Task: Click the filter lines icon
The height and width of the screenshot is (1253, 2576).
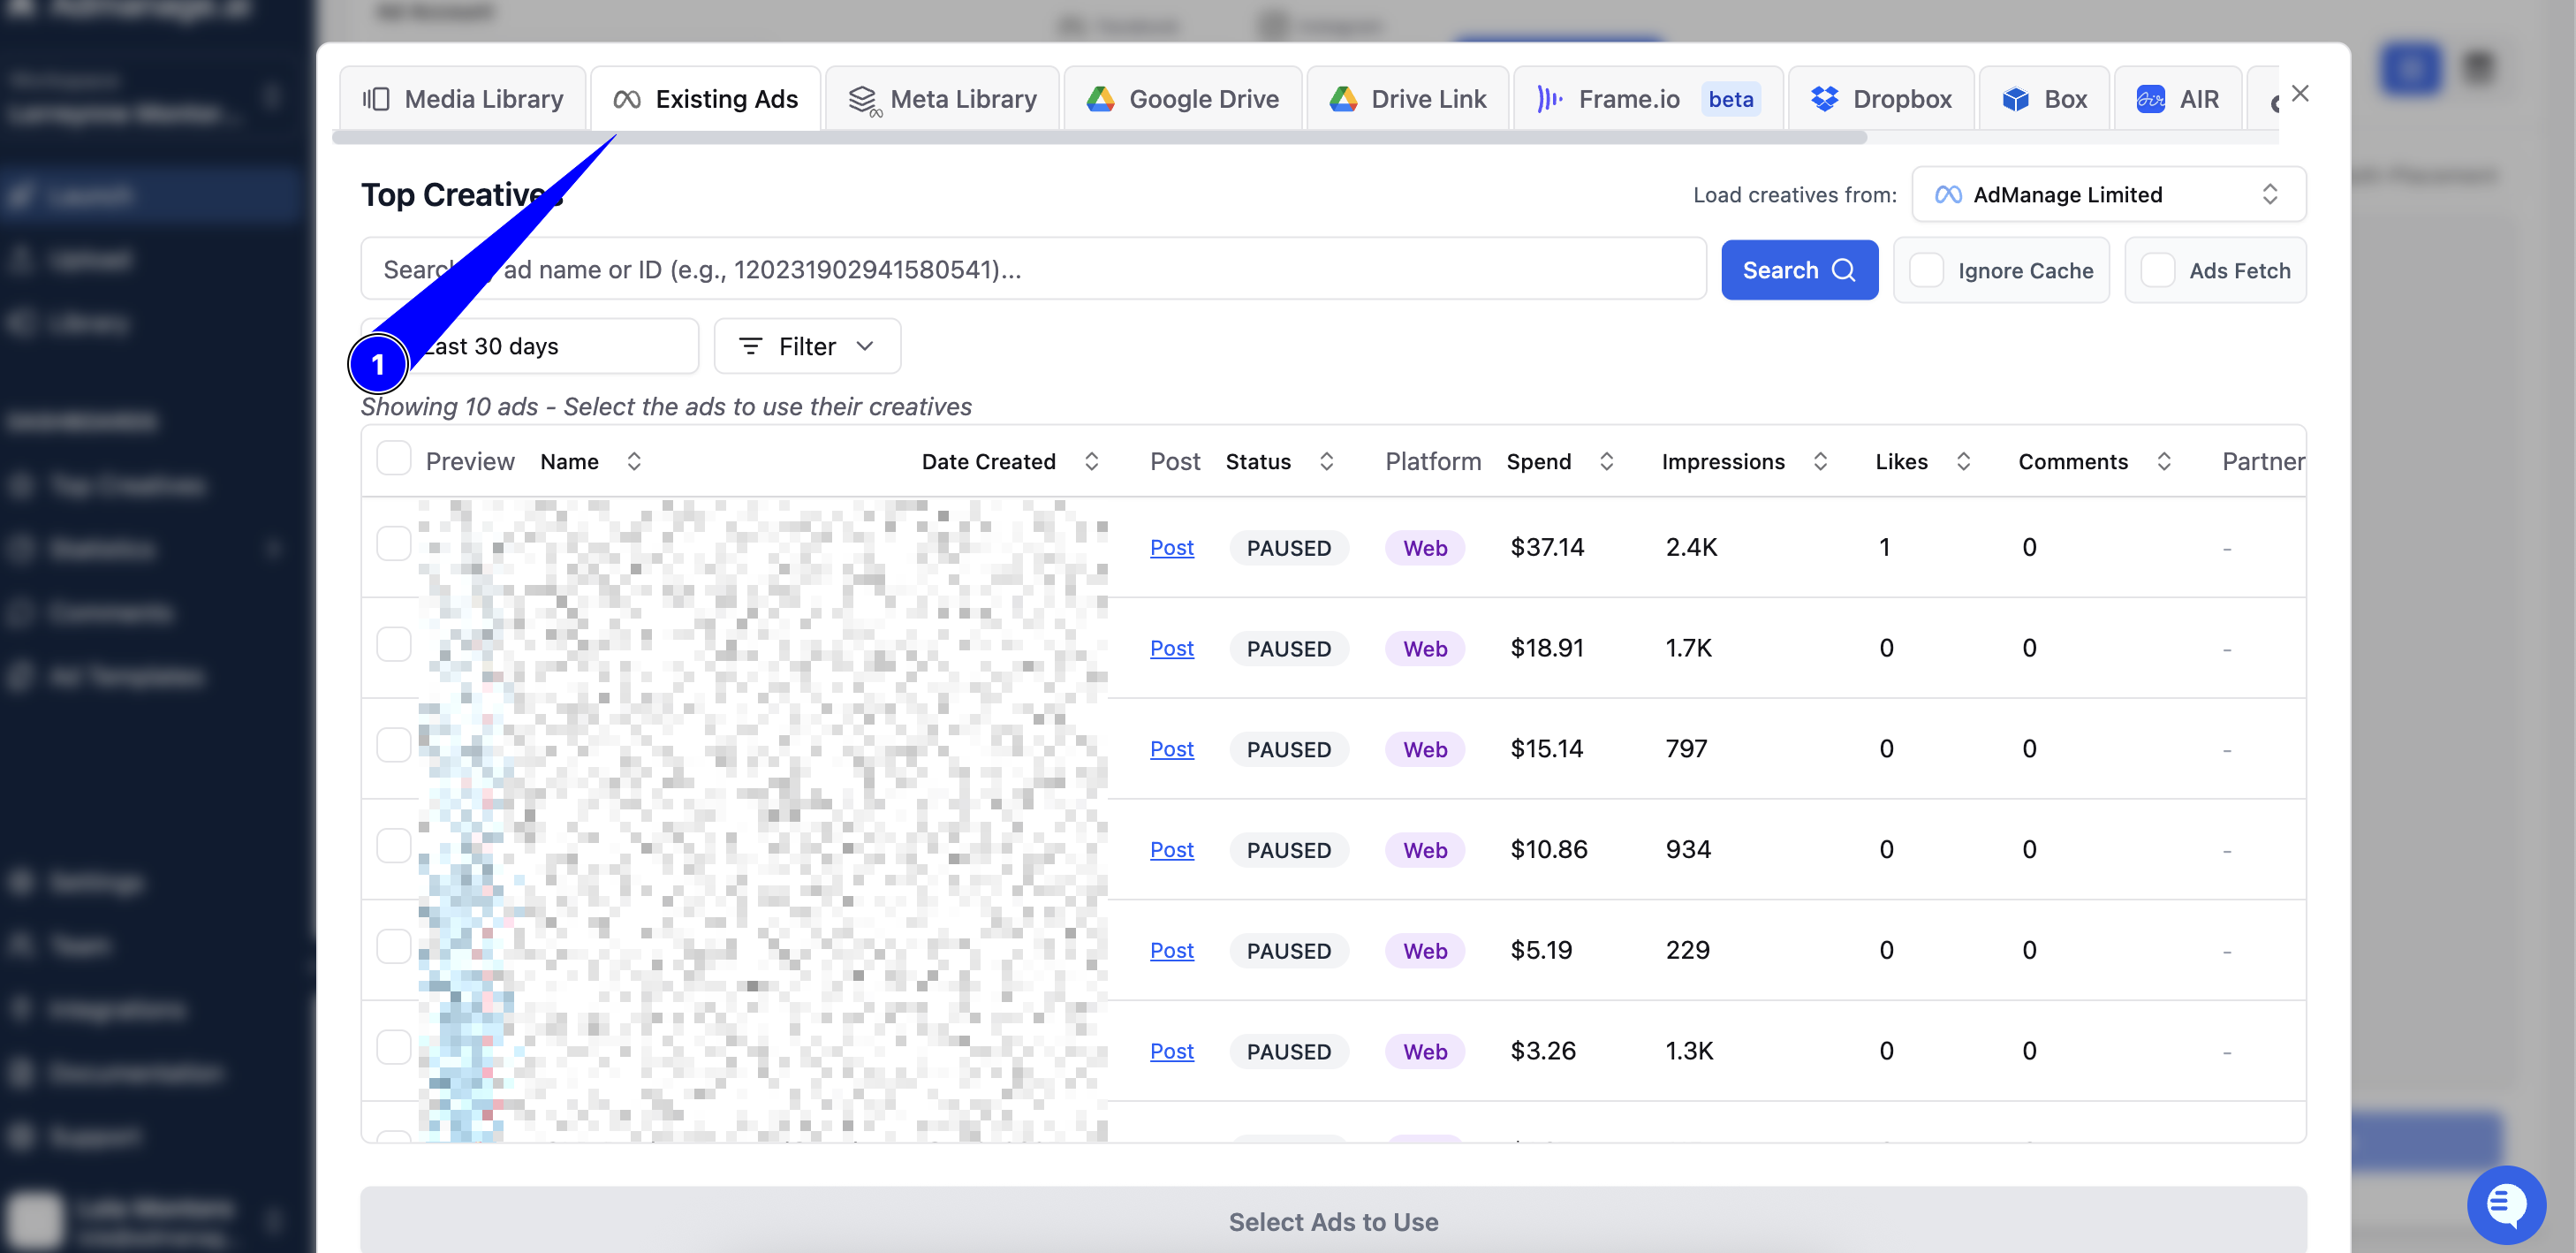Action: click(x=750, y=346)
